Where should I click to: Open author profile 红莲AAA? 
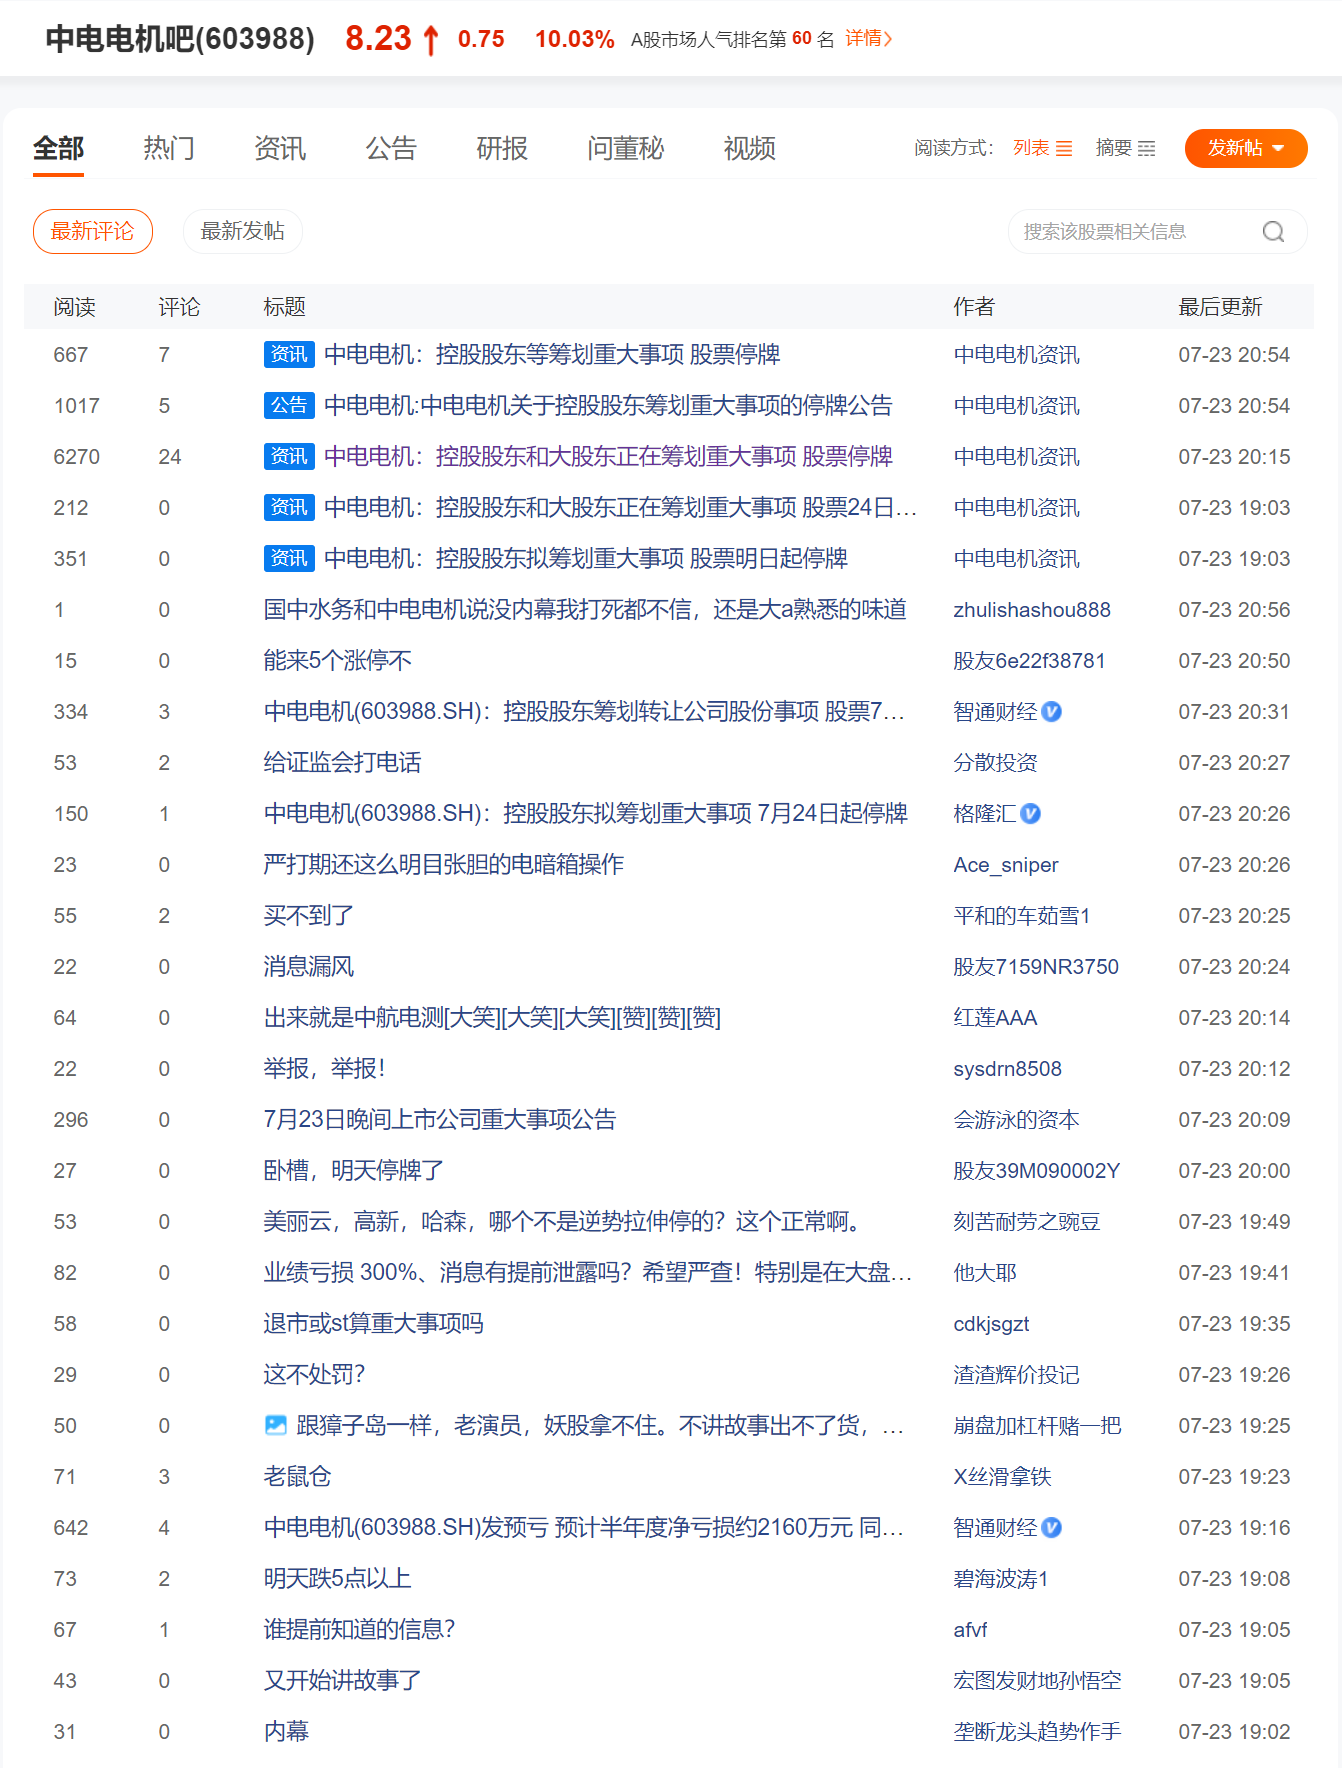(996, 1018)
